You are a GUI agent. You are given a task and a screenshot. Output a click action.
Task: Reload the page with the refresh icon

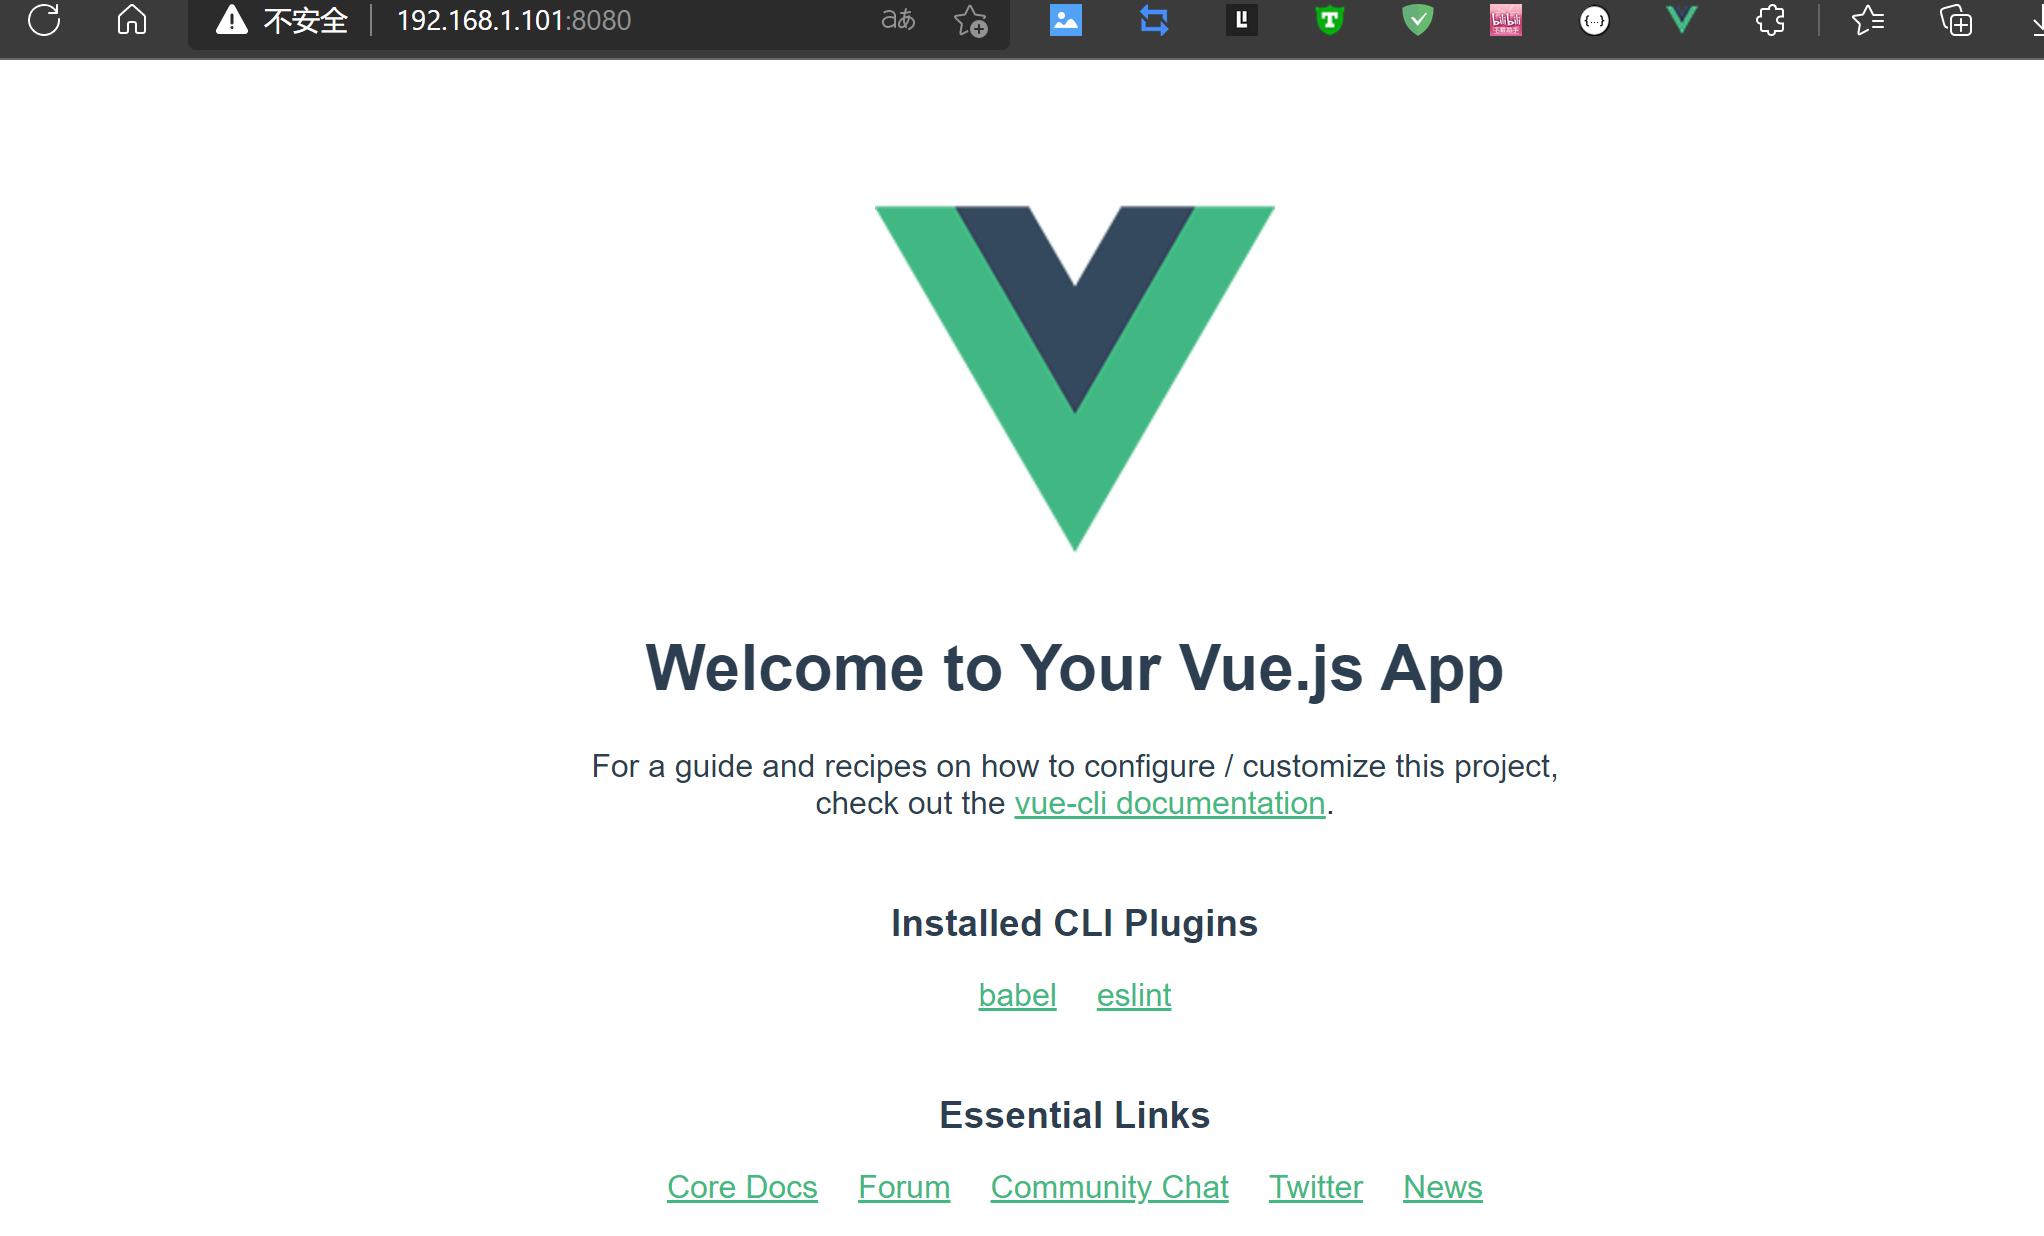pyautogui.click(x=44, y=20)
